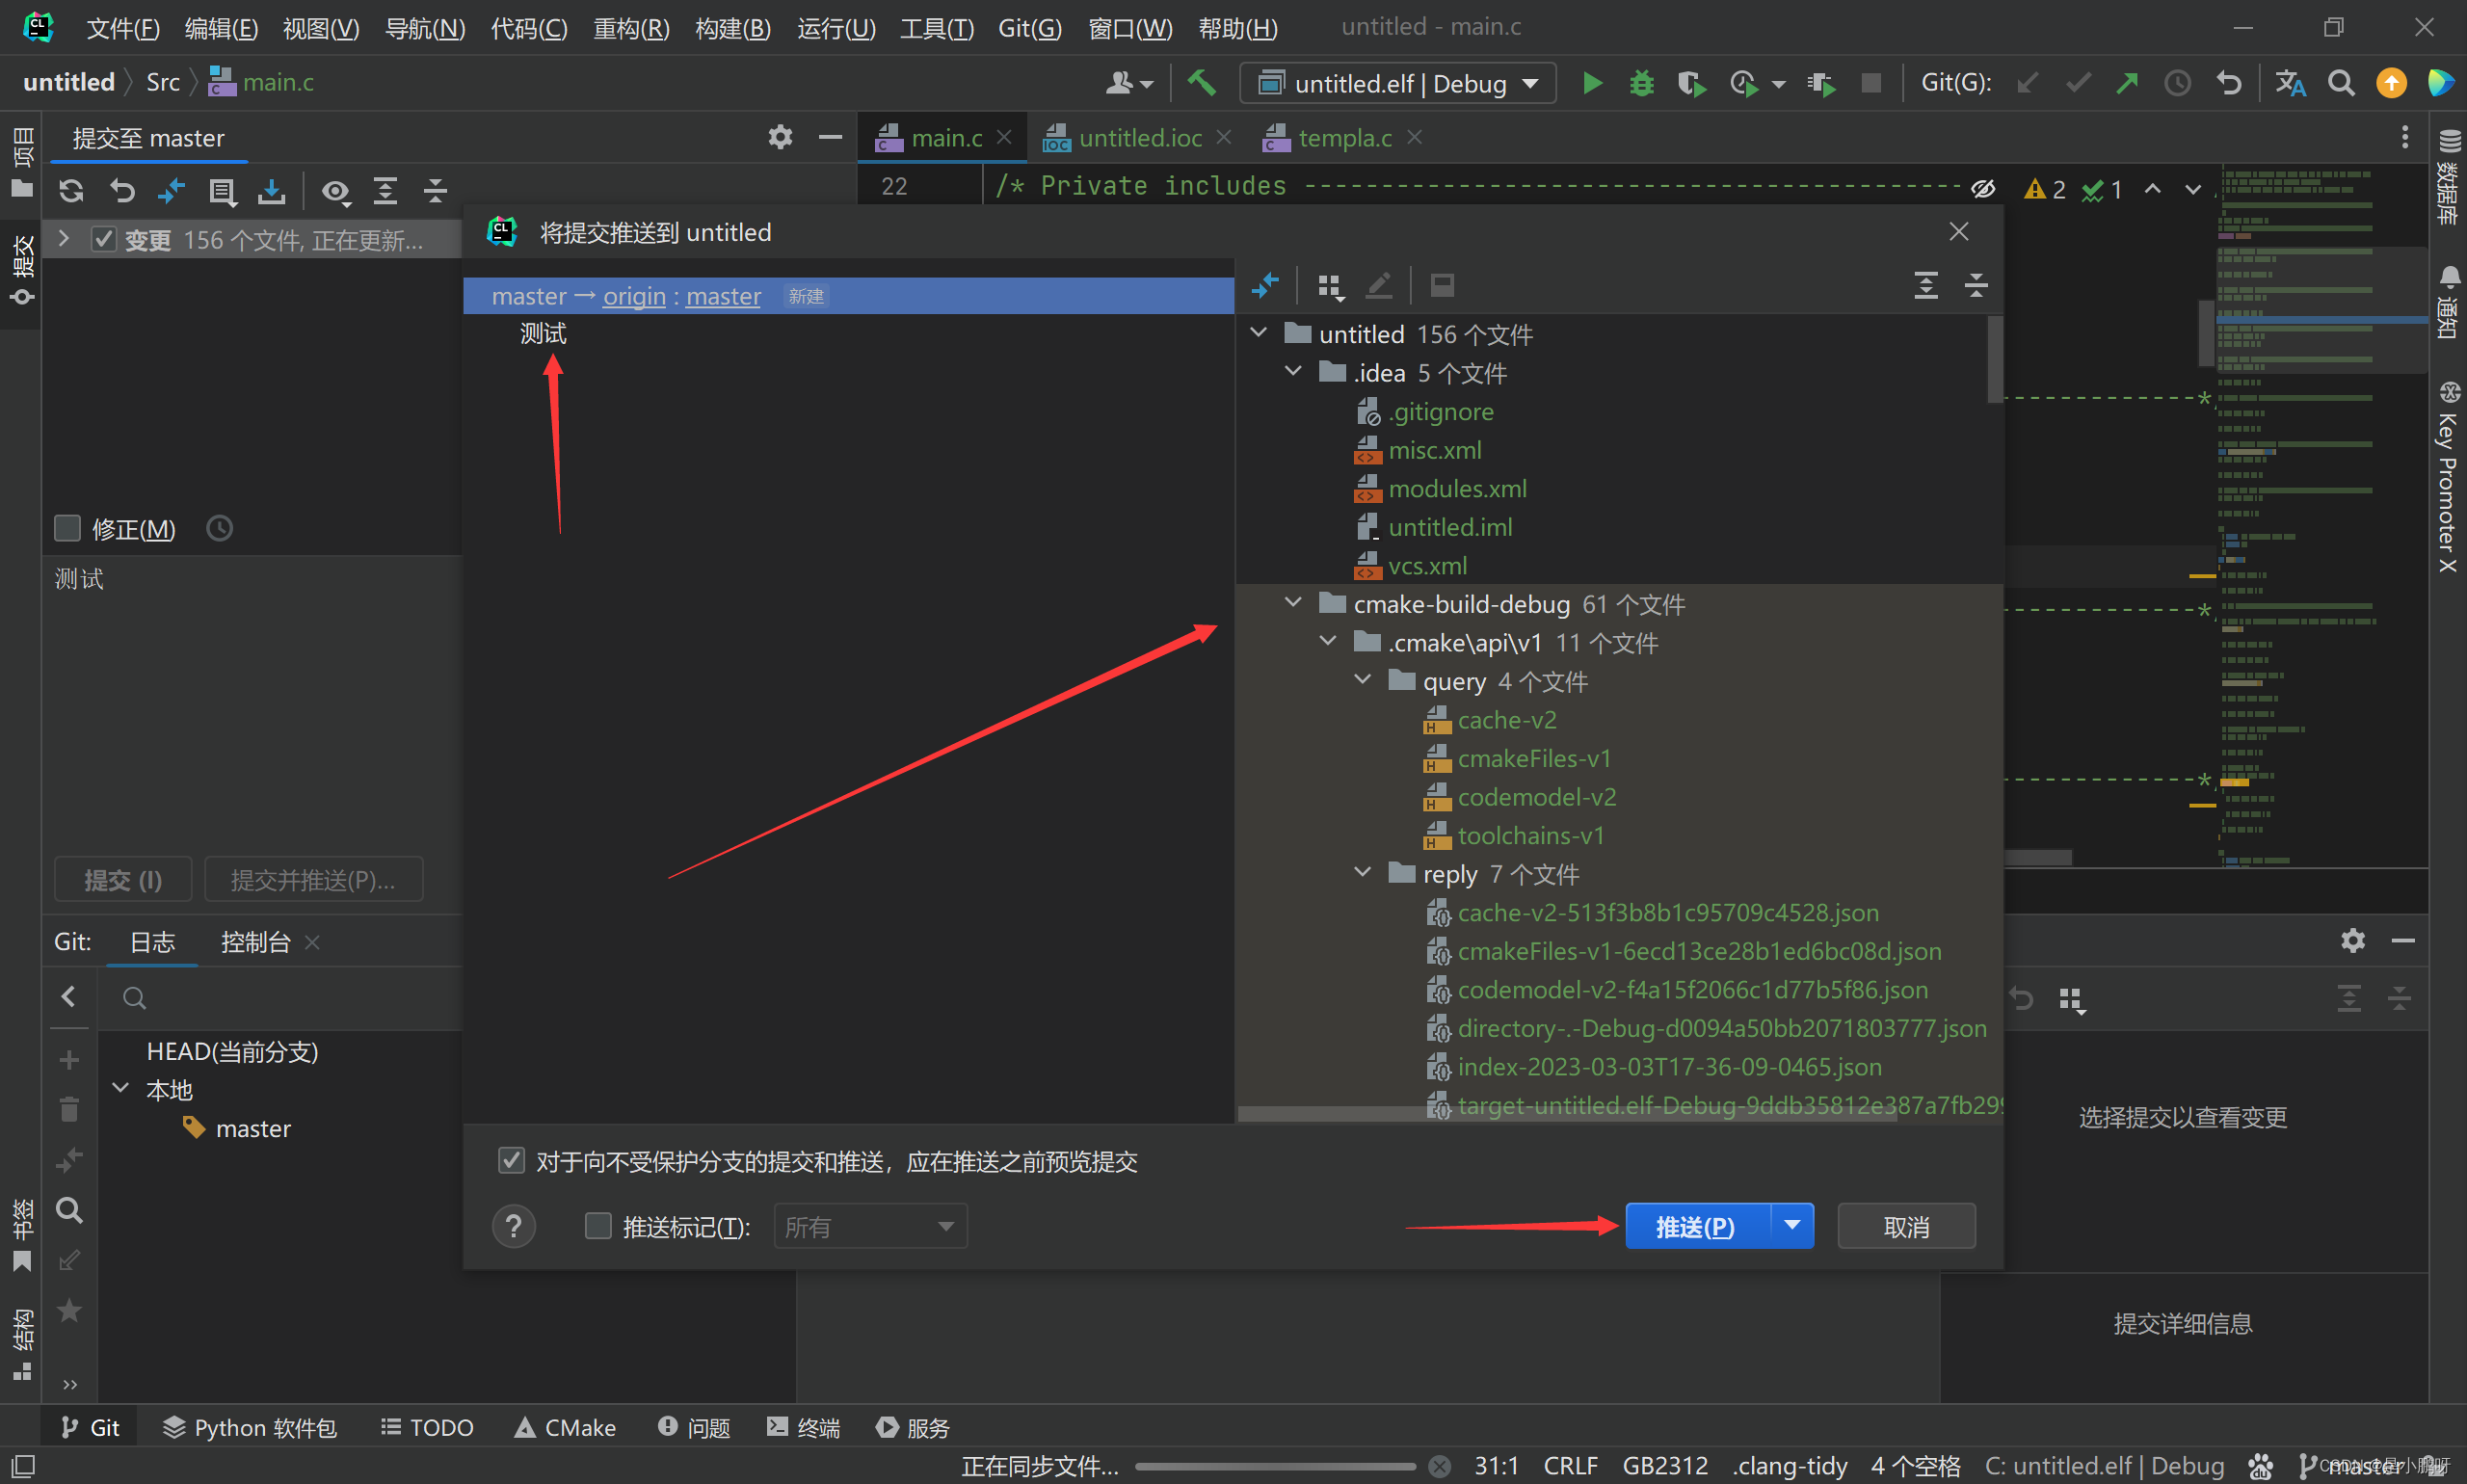
Task: Open the 所有 push tags combo box
Action: click(x=870, y=1226)
